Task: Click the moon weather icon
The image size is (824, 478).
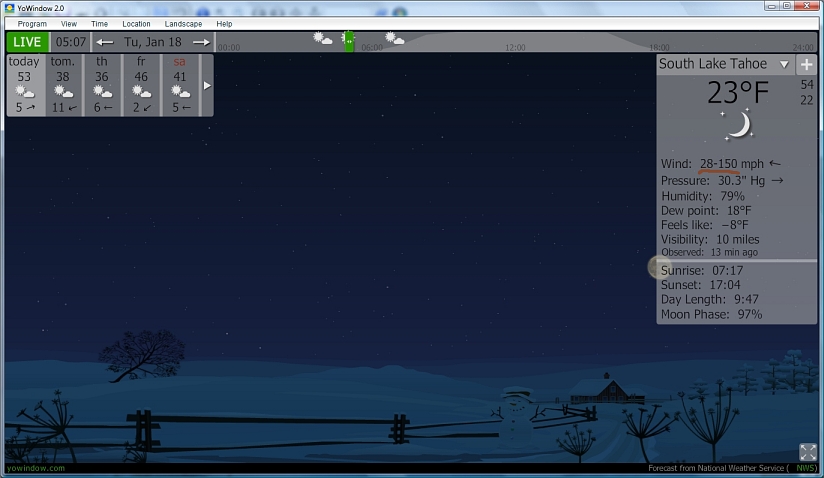Action: coord(738,125)
